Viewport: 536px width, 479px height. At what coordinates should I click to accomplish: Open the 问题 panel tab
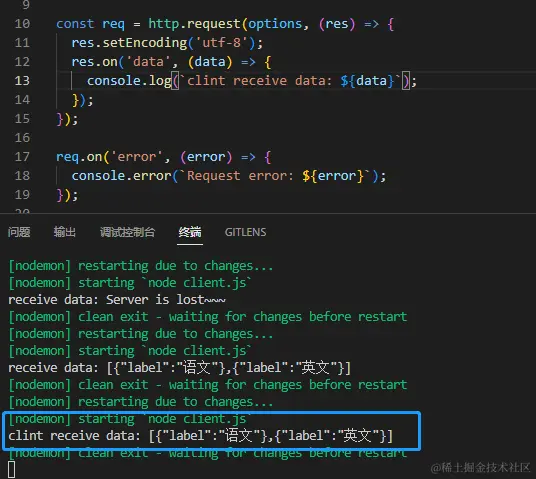(19, 232)
